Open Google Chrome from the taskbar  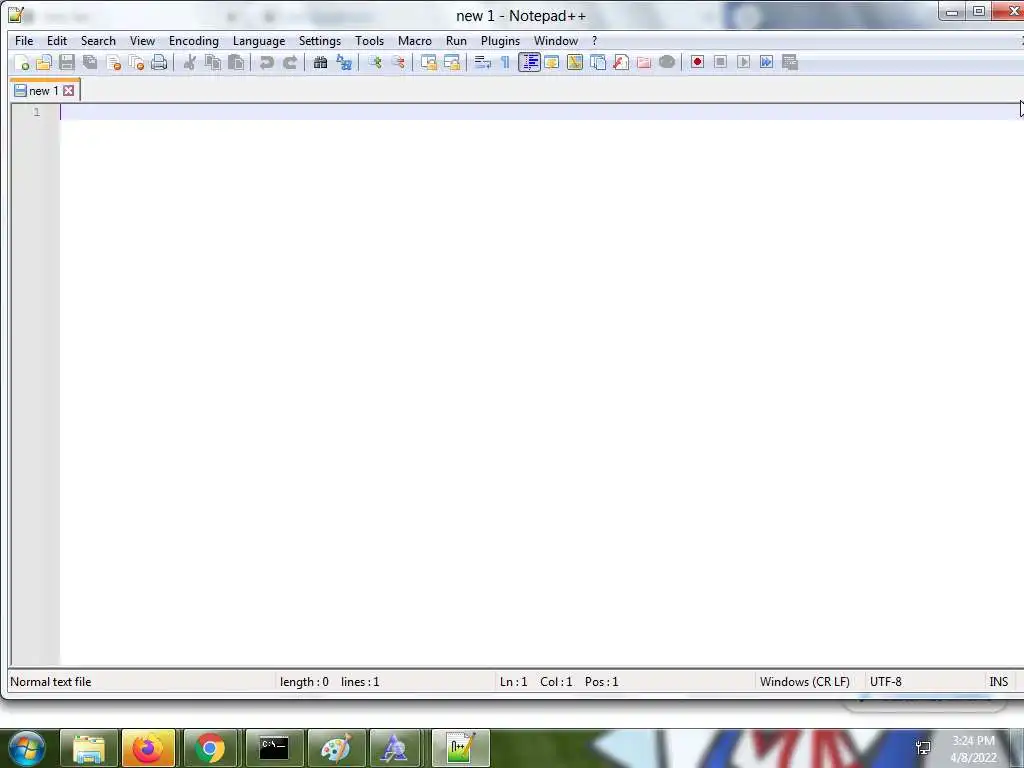click(x=210, y=748)
